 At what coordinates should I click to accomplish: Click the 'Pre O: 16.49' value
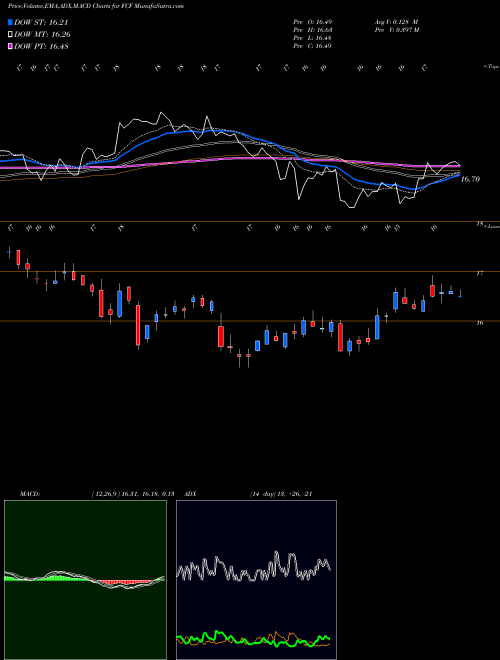pos(313,21)
